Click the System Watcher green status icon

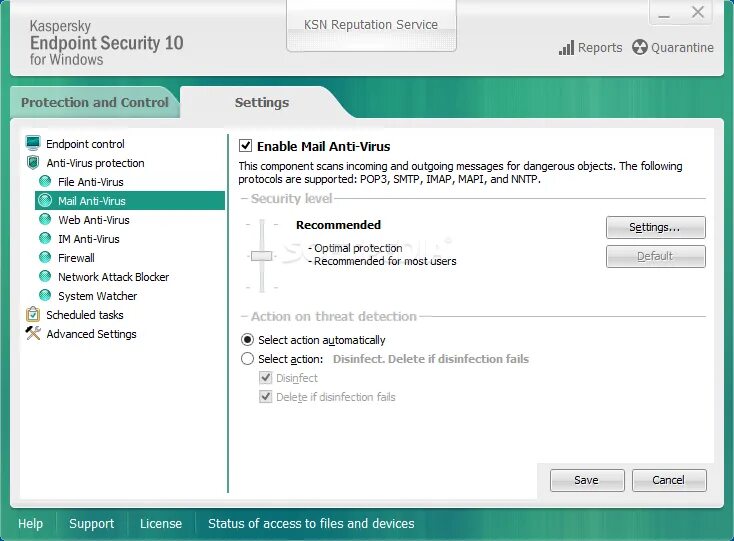pyautogui.click(x=45, y=295)
